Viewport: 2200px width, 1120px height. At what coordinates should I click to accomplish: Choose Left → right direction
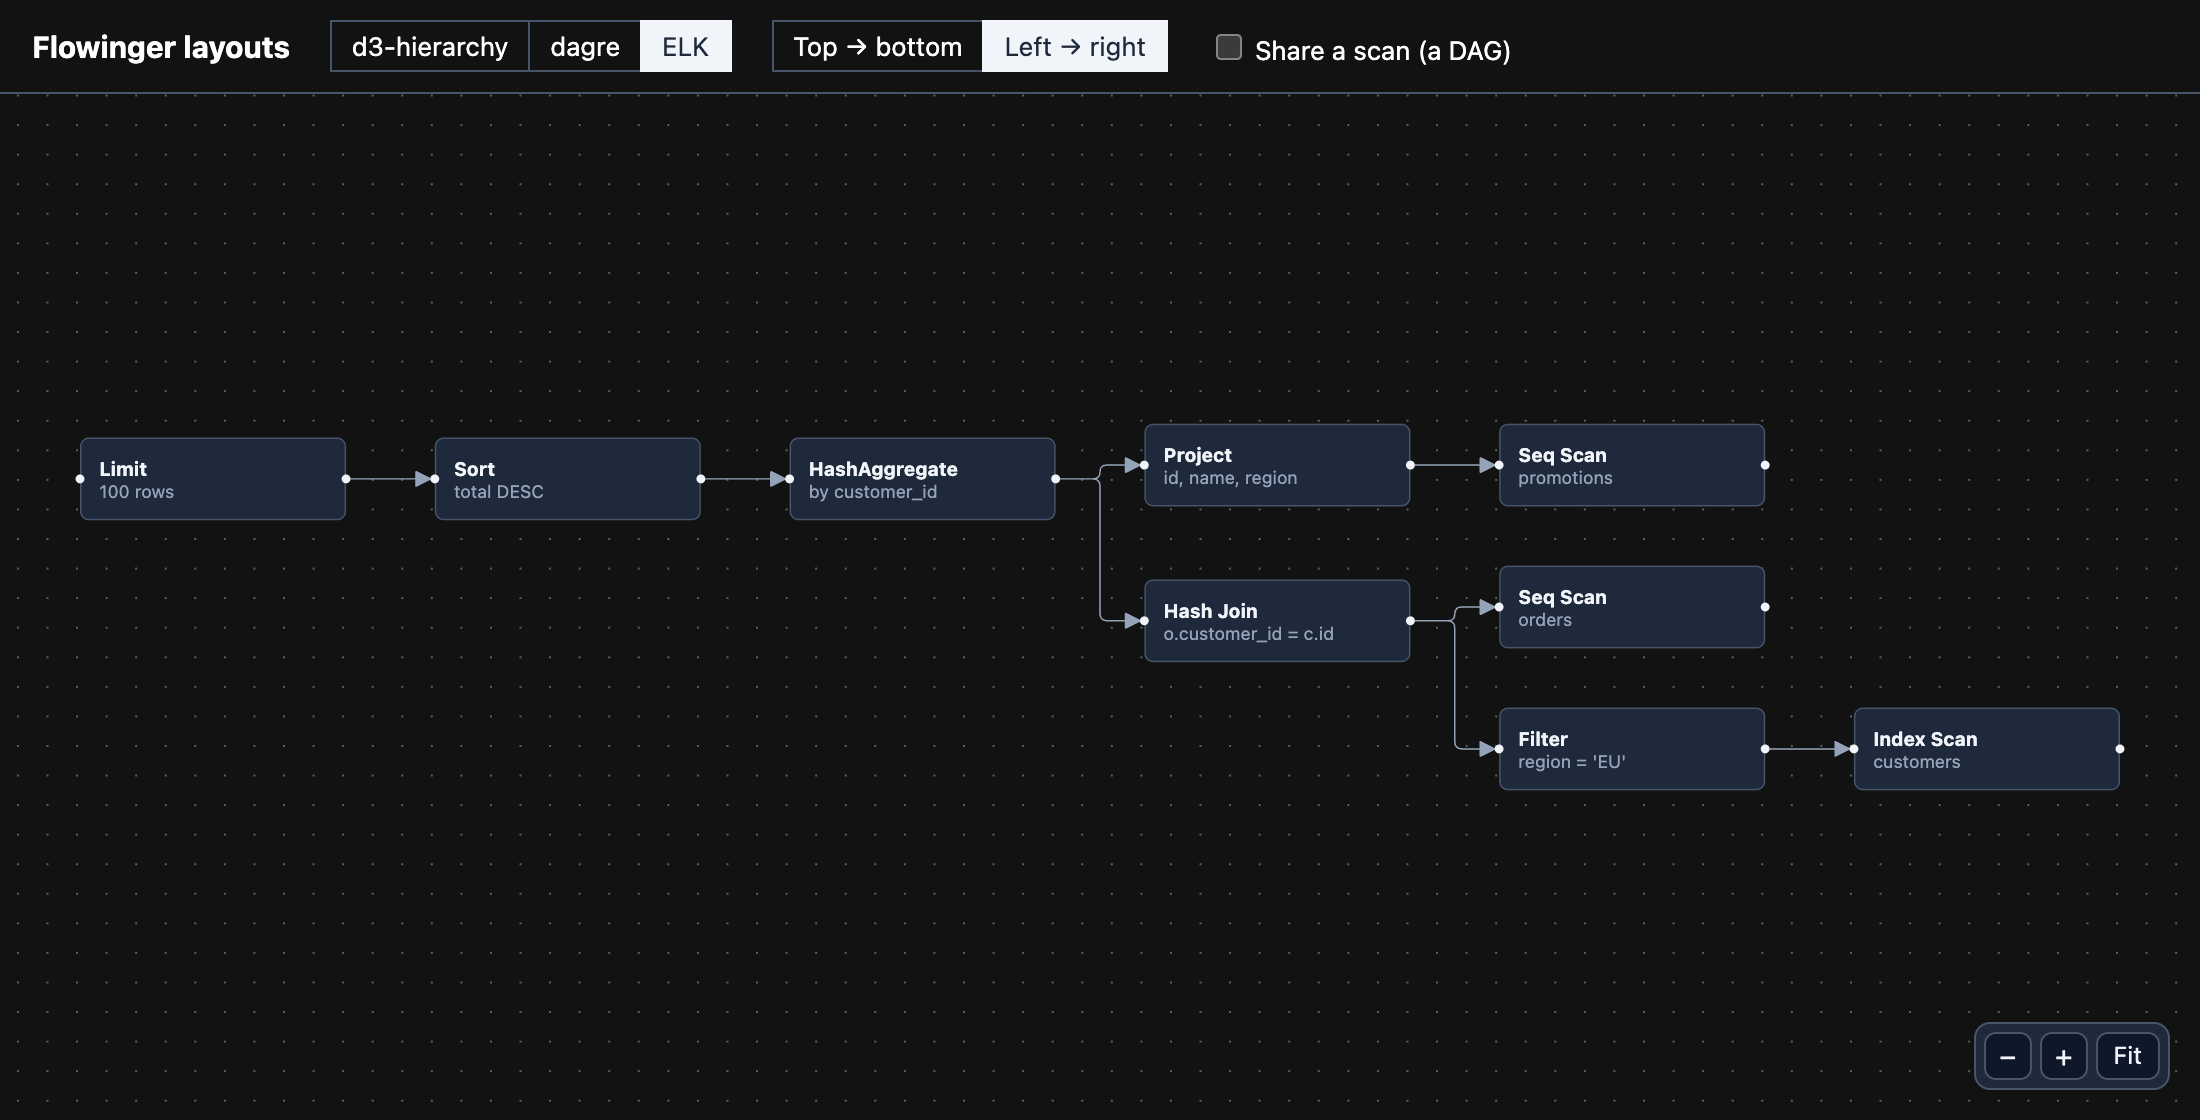point(1075,46)
